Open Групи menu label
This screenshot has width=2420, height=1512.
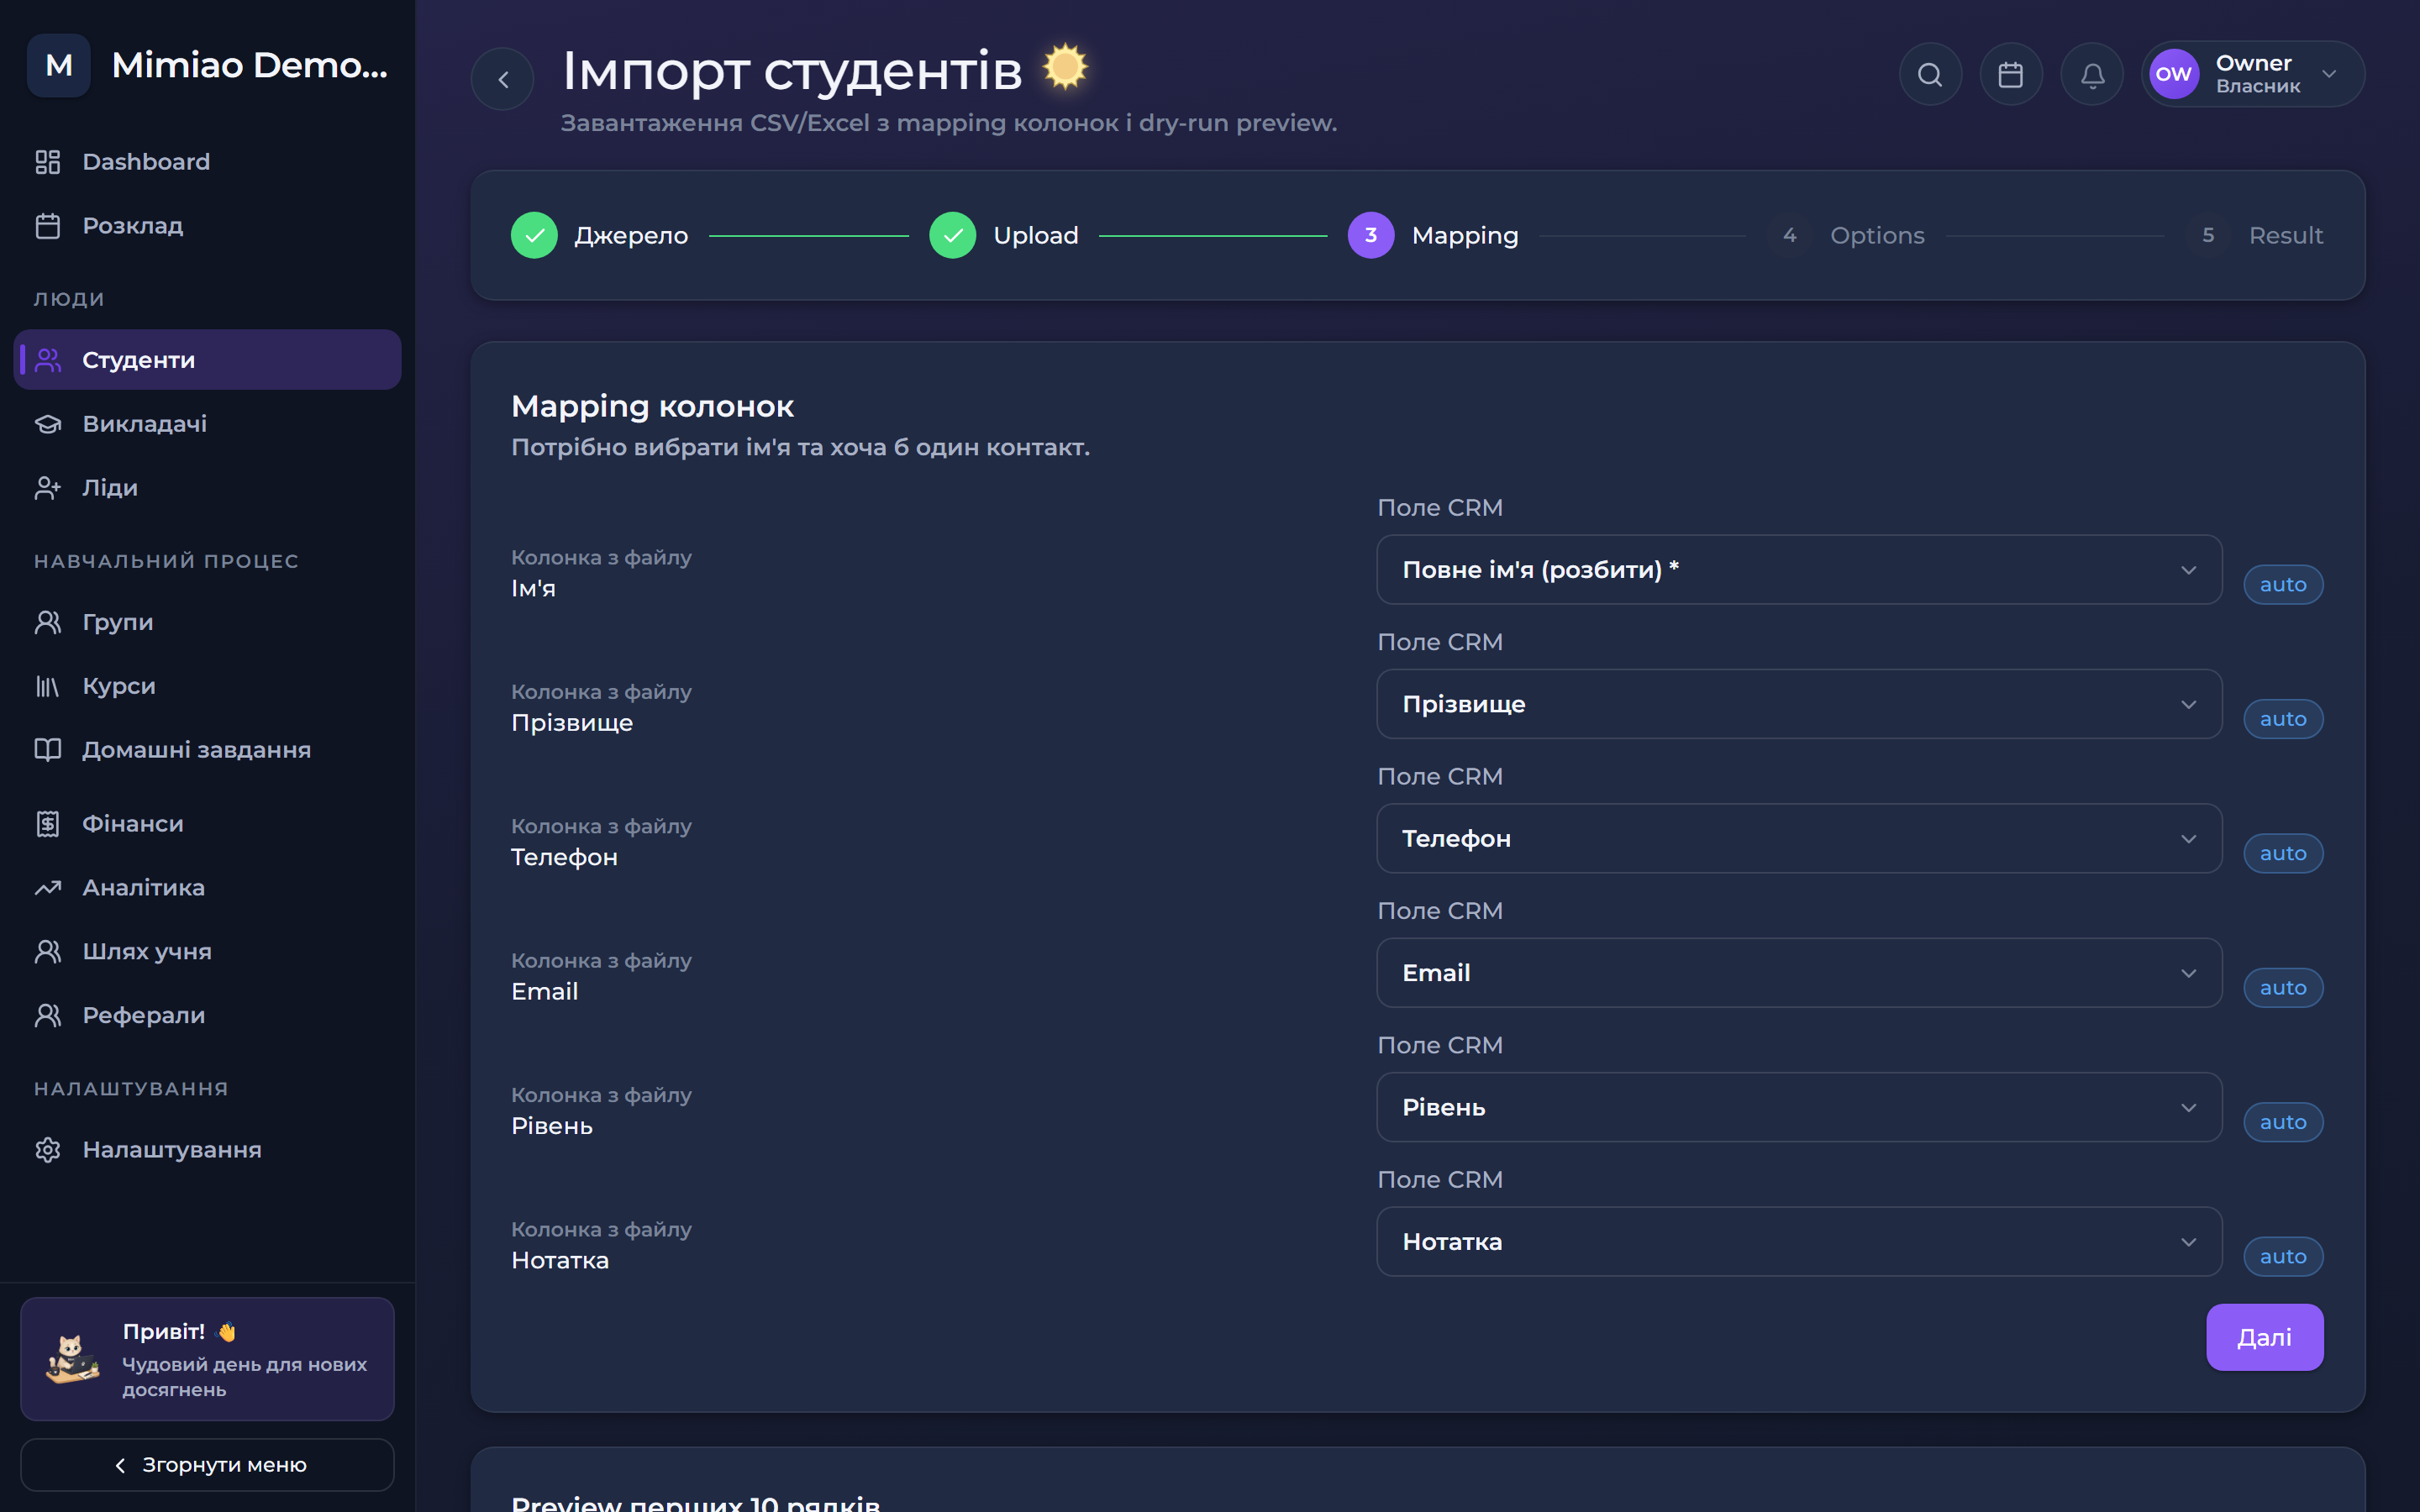click(118, 622)
